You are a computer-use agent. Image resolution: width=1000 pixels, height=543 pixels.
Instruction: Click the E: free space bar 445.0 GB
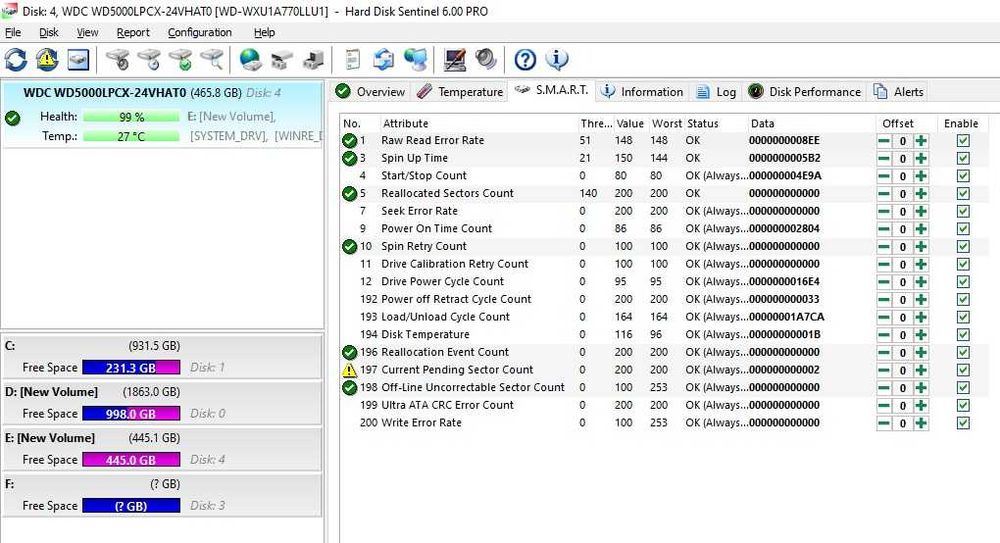(x=131, y=459)
